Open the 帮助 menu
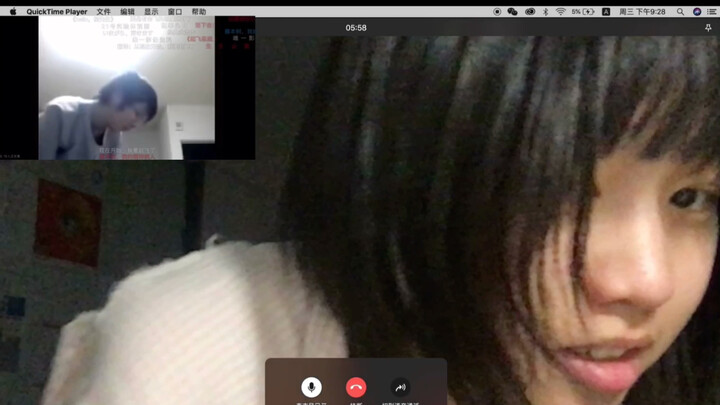Screen dimensions: 720x405 click(199, 11)
